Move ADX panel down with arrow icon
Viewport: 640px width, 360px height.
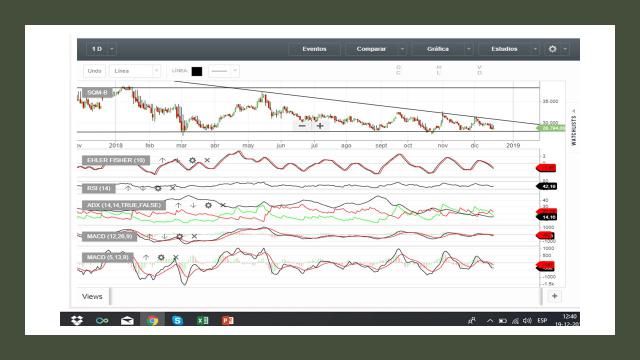[x=193, y=205]
